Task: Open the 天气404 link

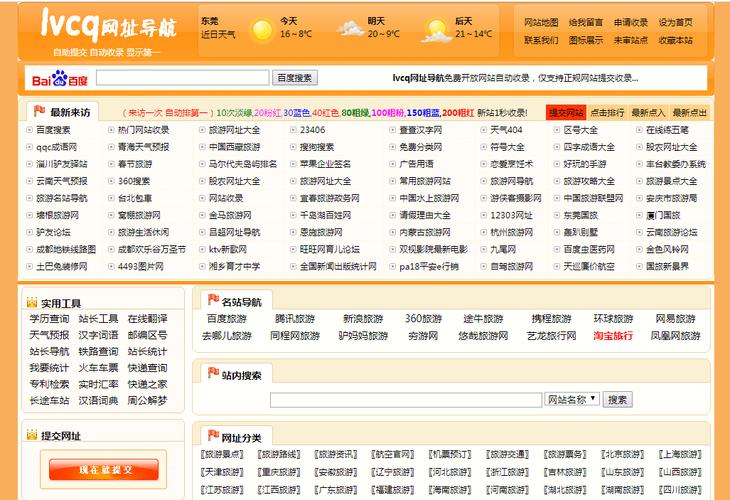Action: (x=507, y=130)
